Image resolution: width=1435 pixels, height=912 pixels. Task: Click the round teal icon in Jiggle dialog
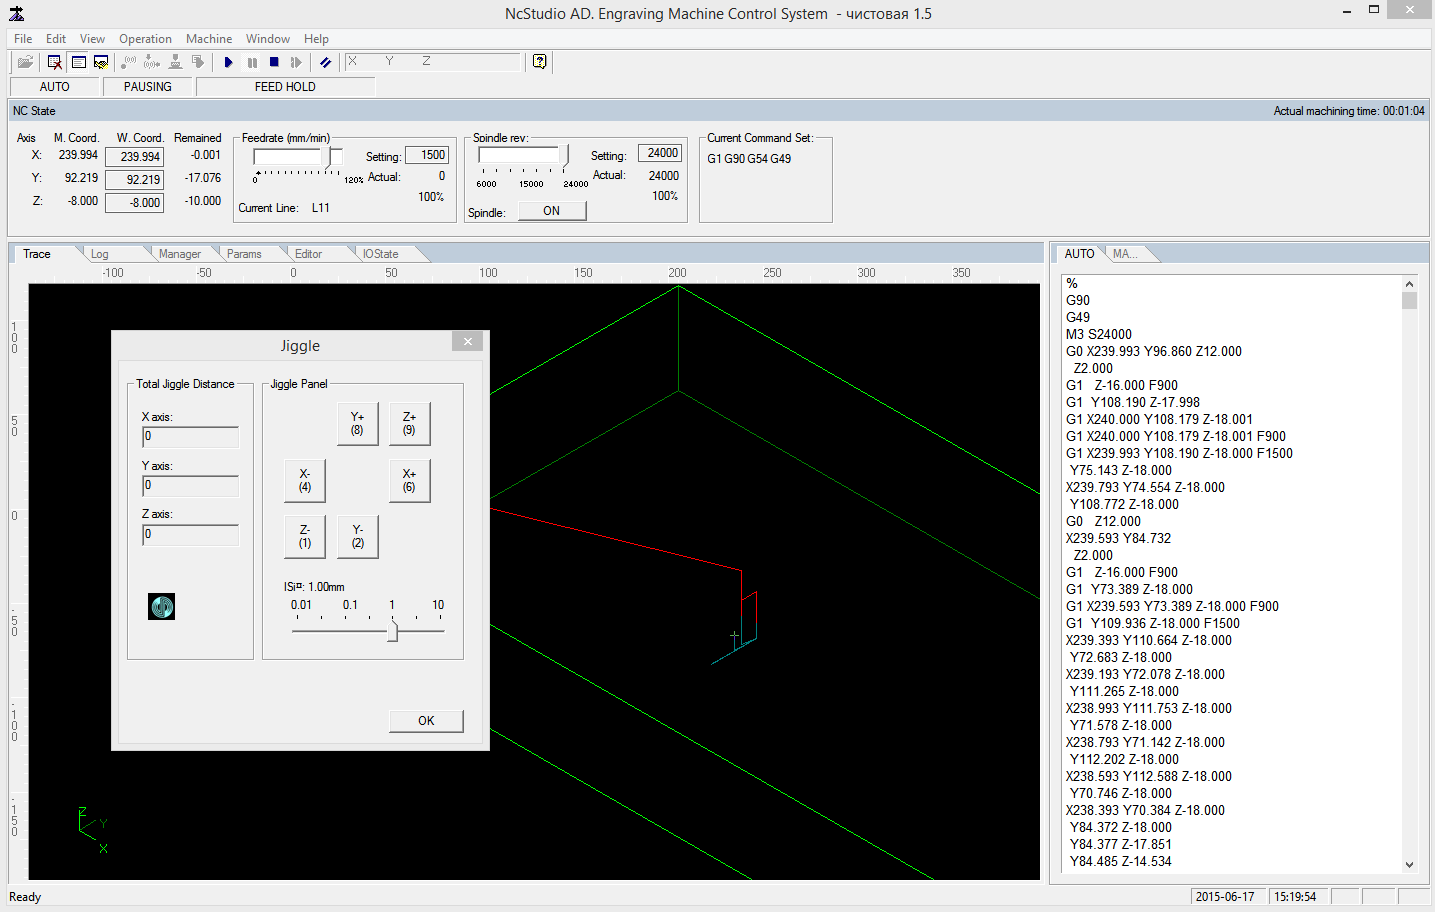click(x=161, y=606)
